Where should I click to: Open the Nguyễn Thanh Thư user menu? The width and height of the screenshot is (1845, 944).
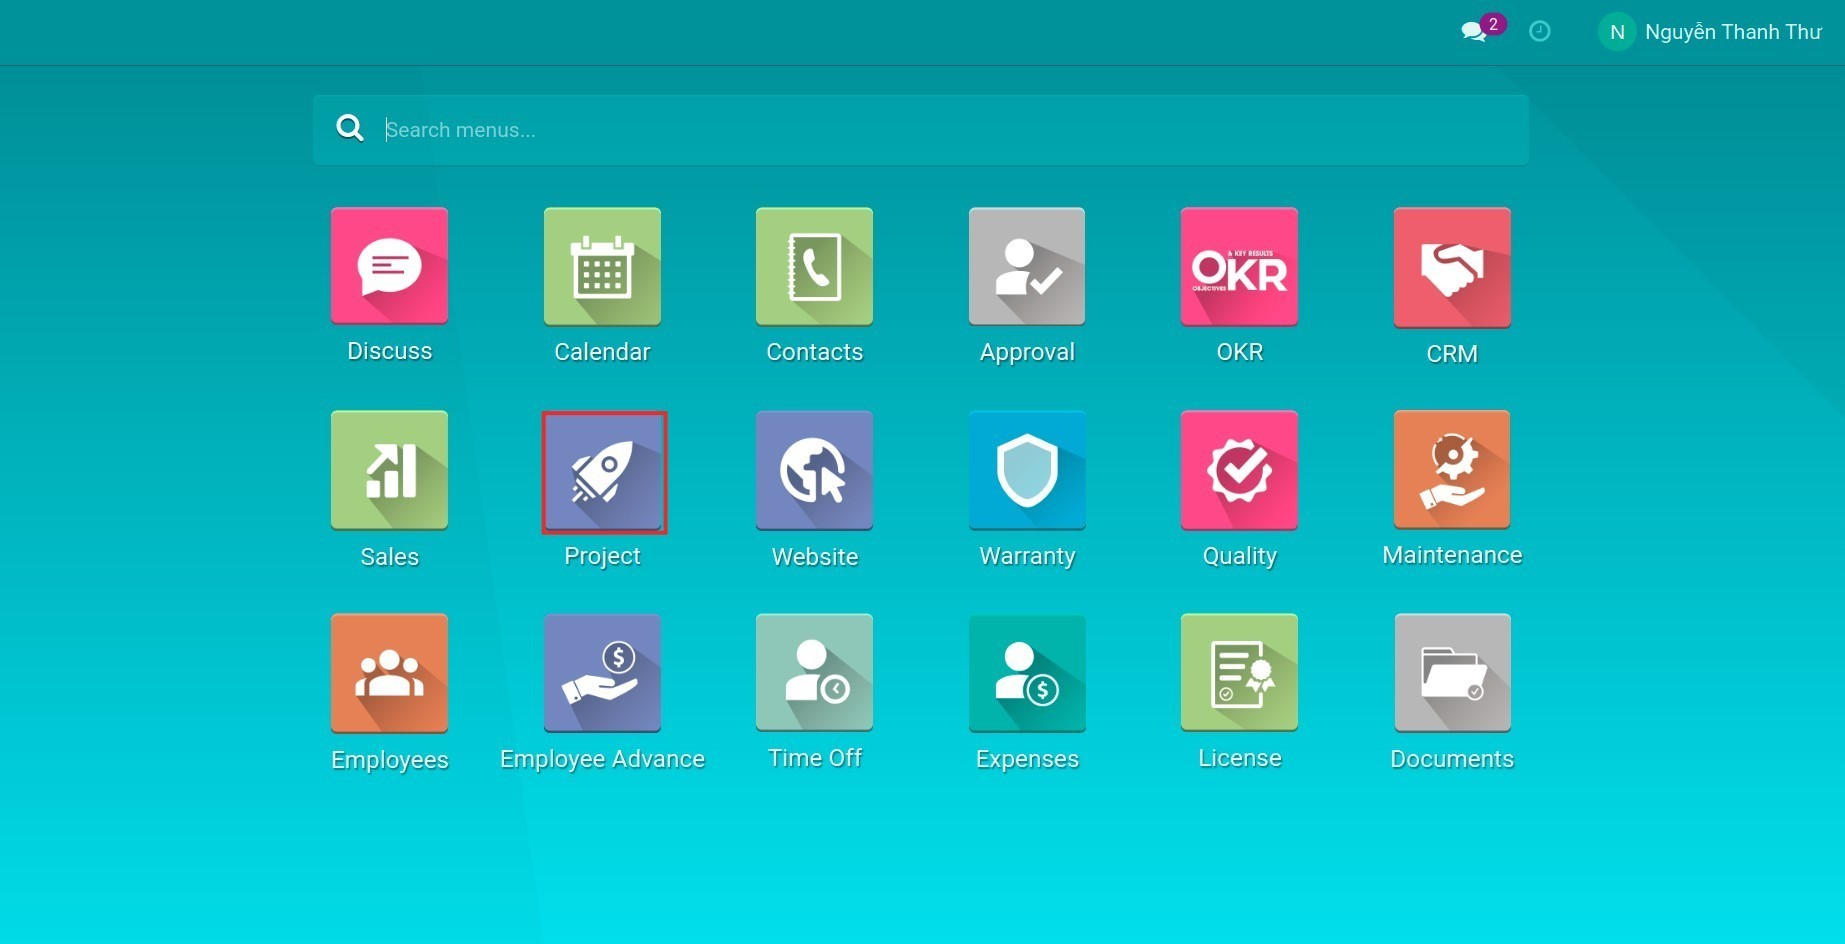pos(1710,31)
